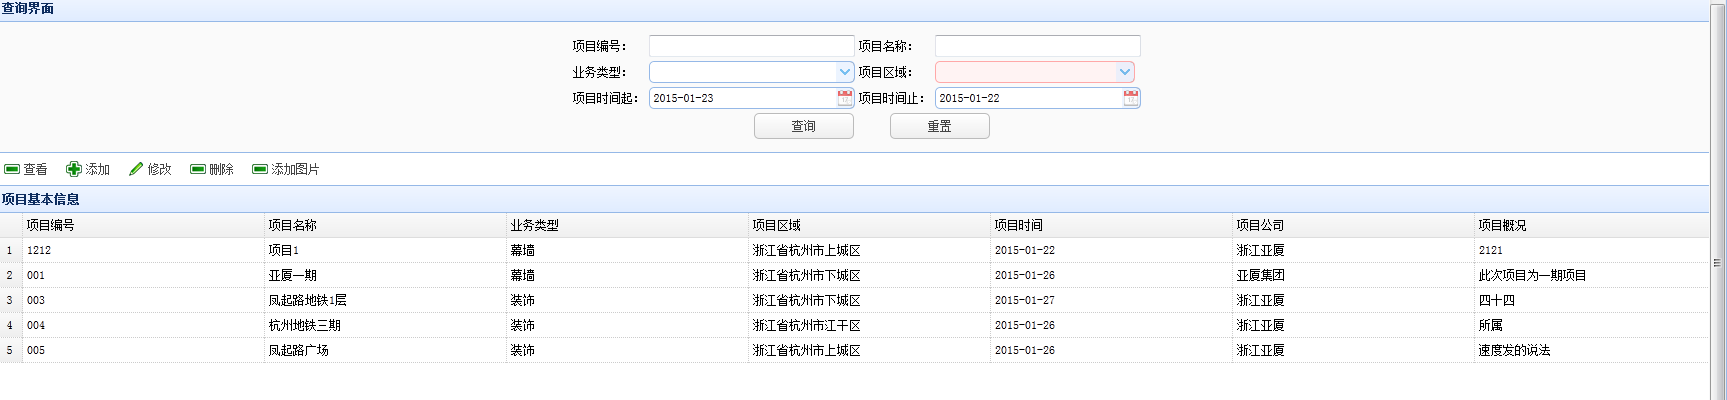The height and width of the screenshot is (400, 1727).
Task: Select row with project number 1212
Action: (854, 250)
